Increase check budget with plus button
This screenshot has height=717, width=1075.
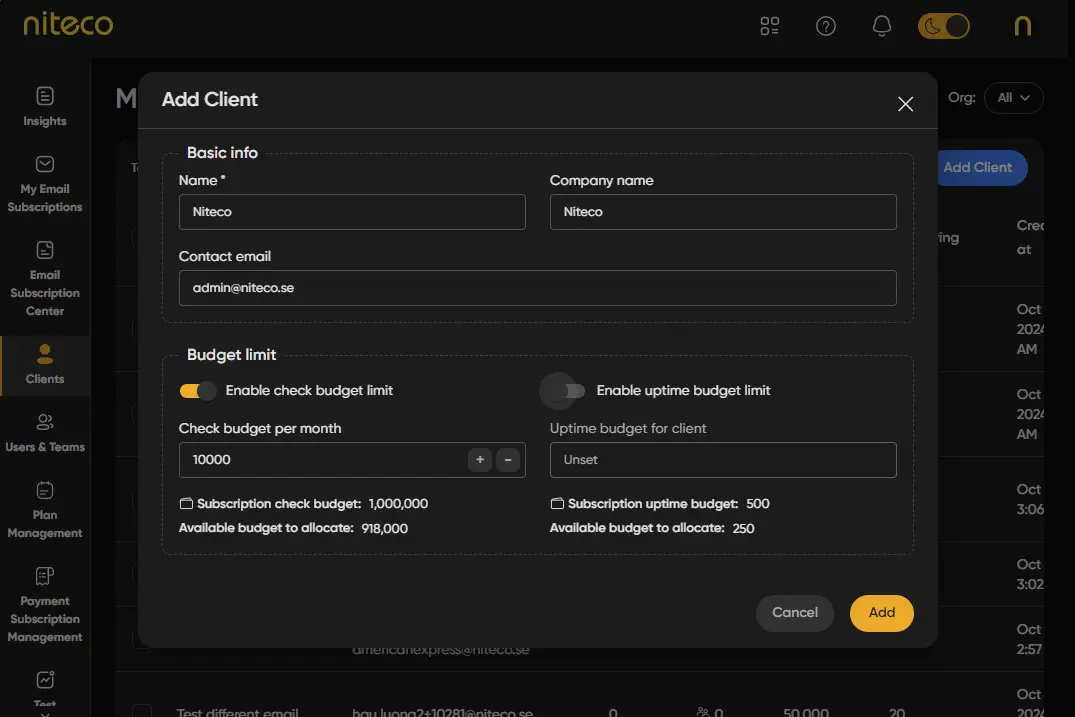point(480,460)
